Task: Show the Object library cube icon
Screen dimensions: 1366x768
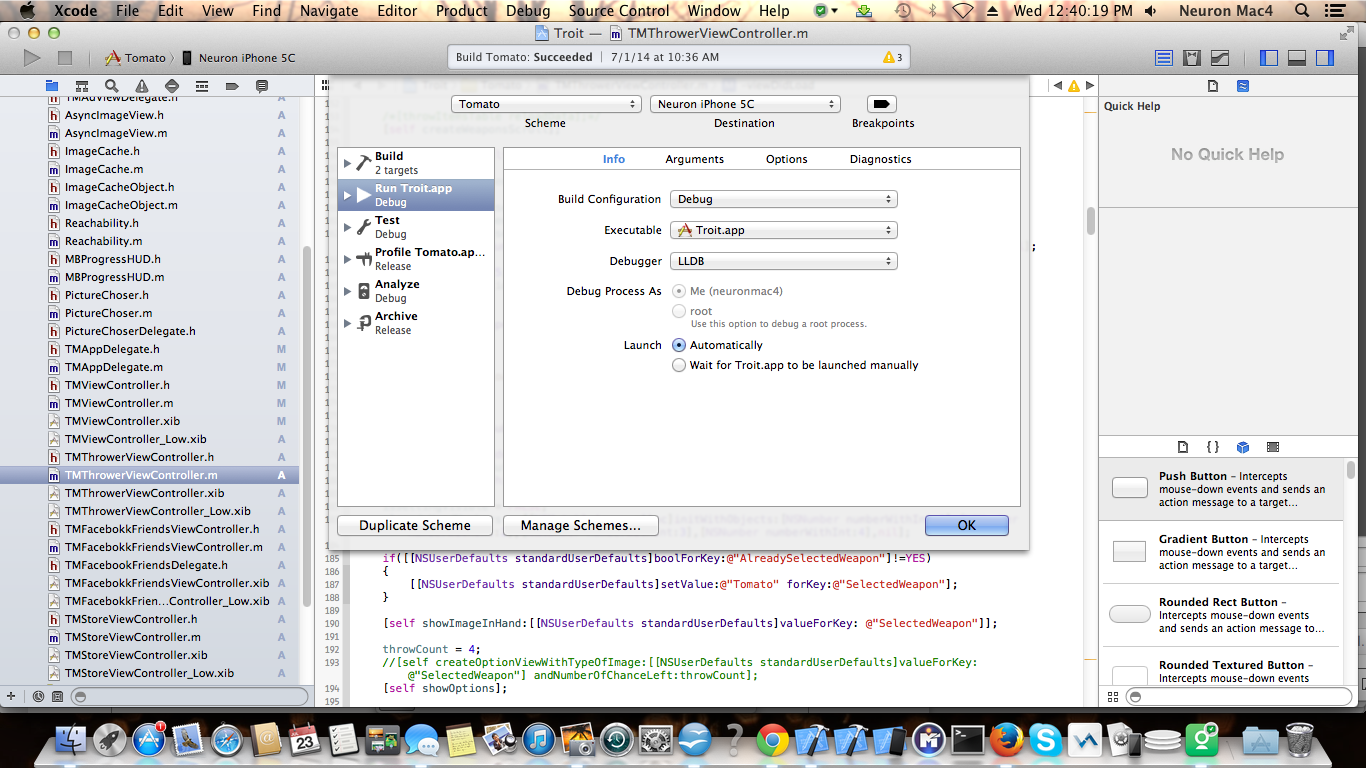Action: [1243, 447]
